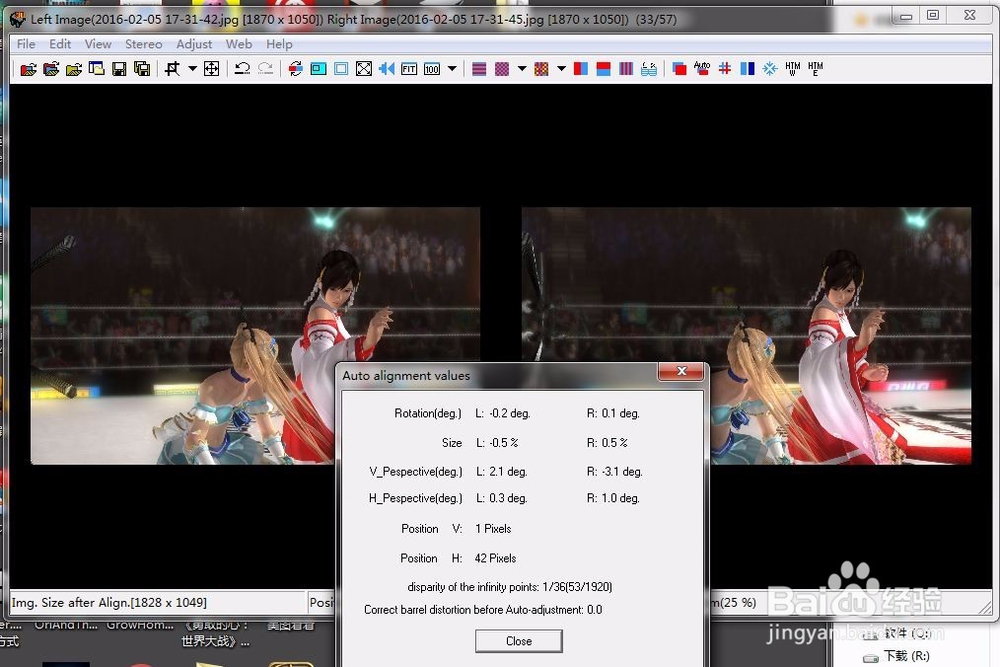Click the blue mirror arrows icon
1000x667 pixels.
click(386, 69)
